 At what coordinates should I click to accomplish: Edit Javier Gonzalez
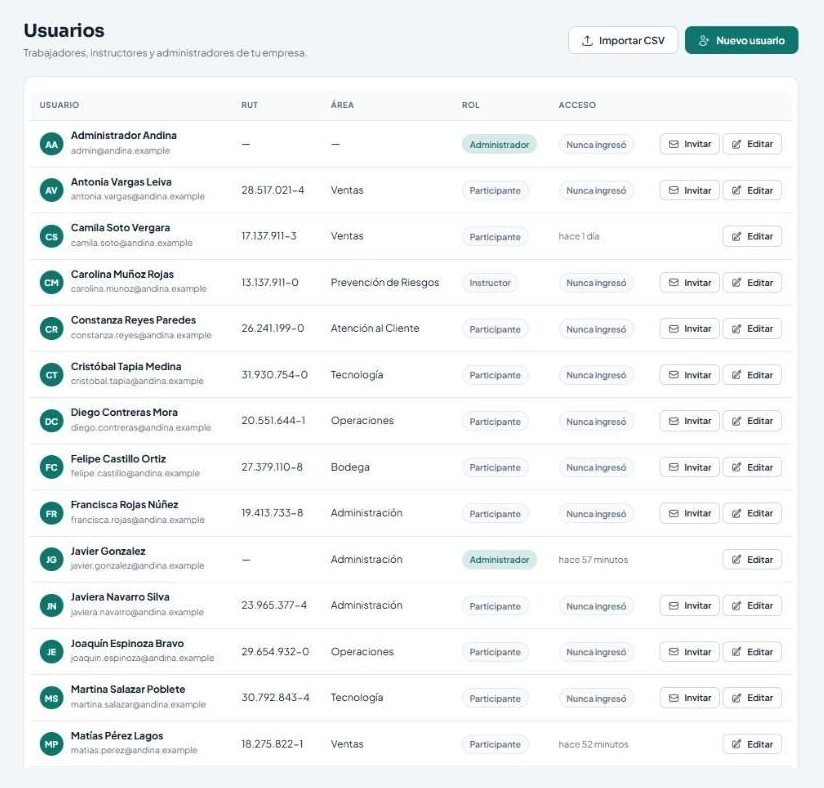tap(752, 559)
